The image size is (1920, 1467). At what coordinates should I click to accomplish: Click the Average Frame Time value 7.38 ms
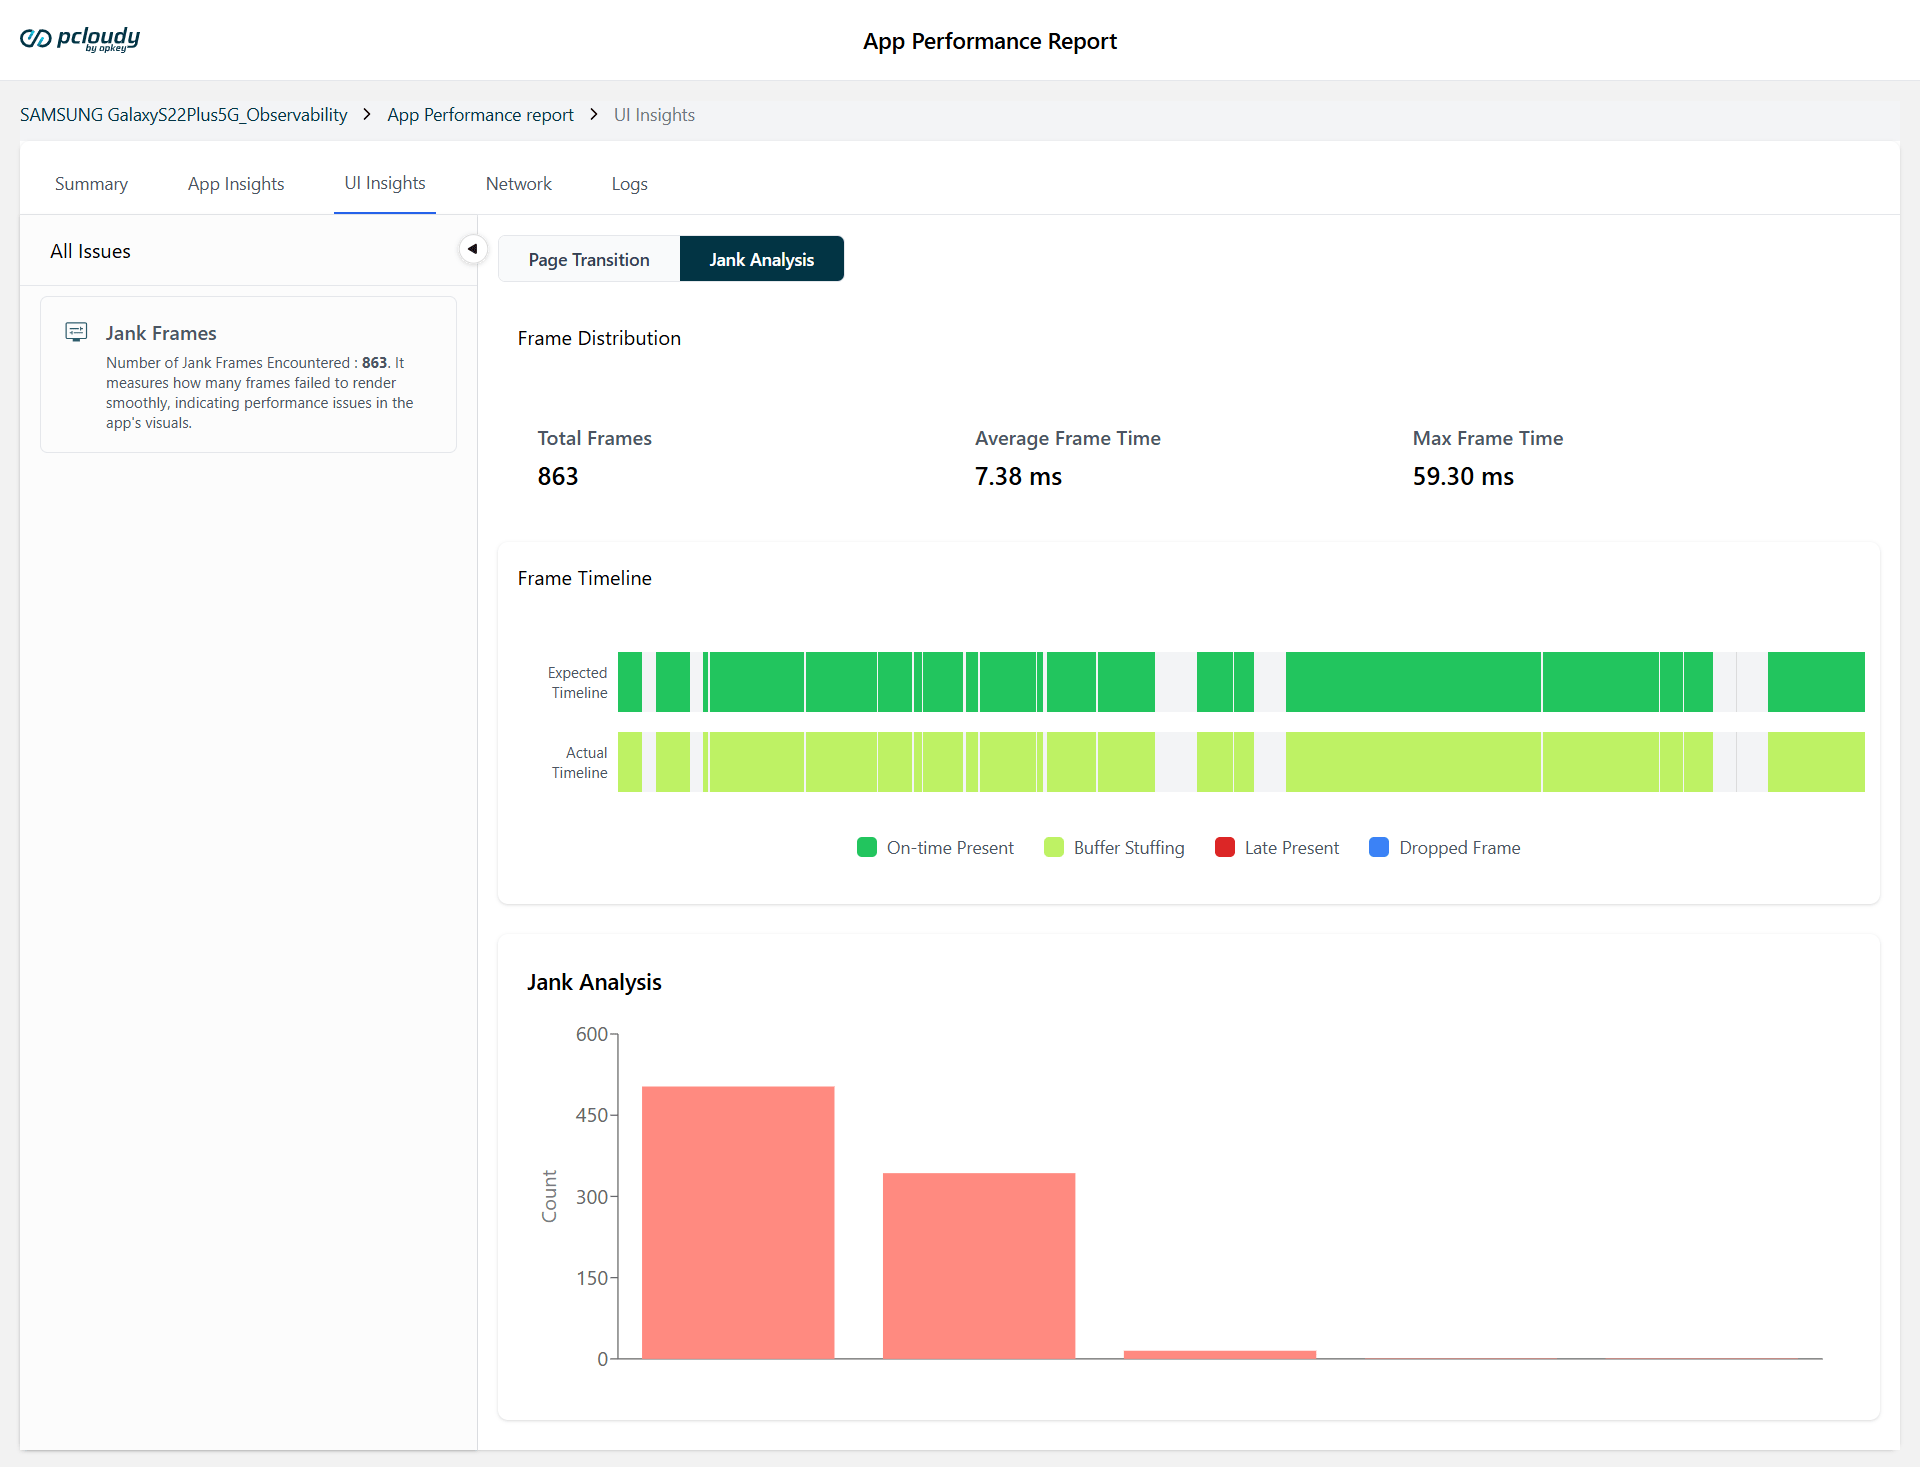tap(1018, 476)
